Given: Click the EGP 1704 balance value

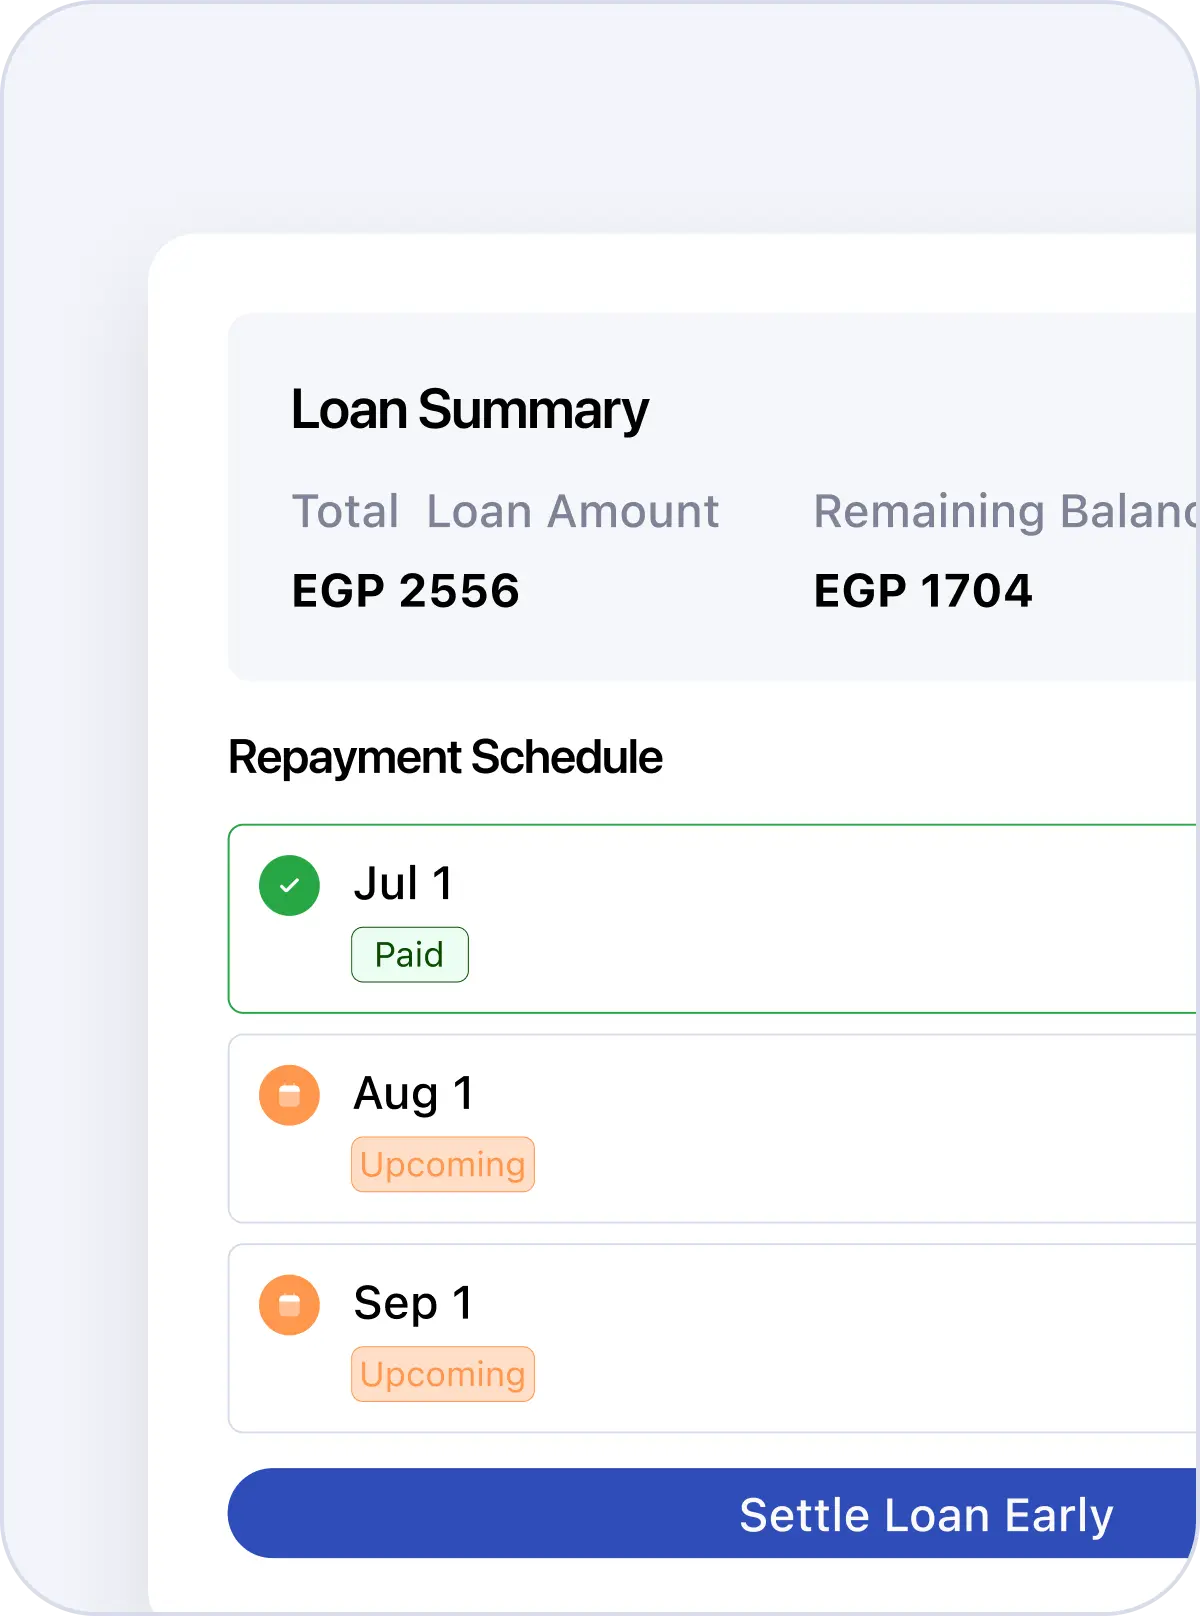Looking at the screenshot, I should click(x=922, y=591).
